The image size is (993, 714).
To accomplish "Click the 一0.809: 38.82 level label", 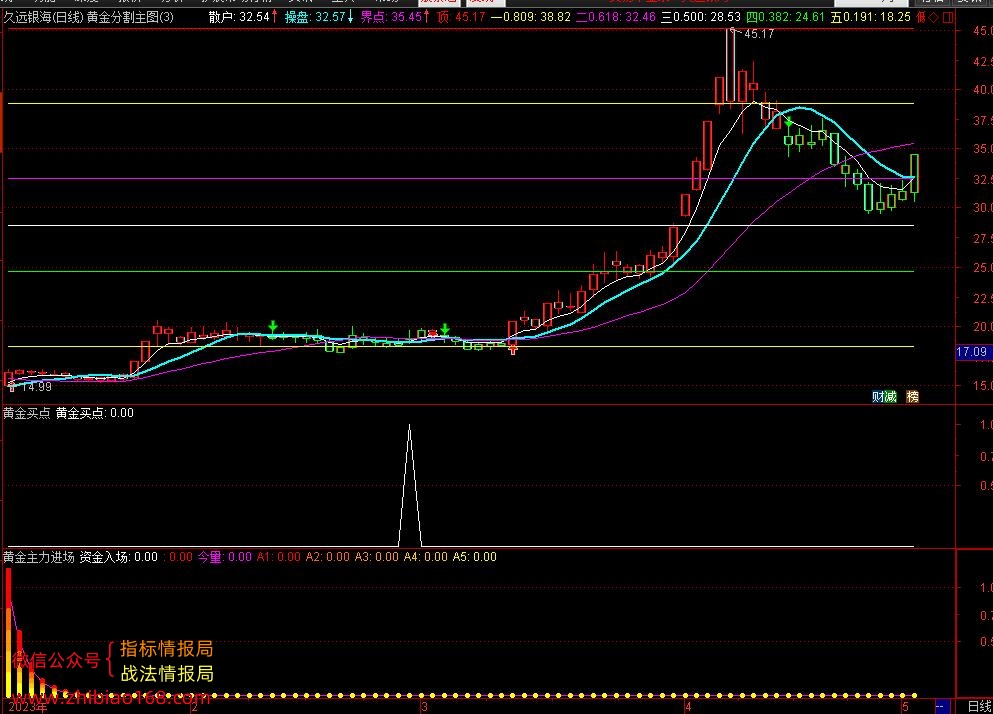I will click(x=531, y=17).
